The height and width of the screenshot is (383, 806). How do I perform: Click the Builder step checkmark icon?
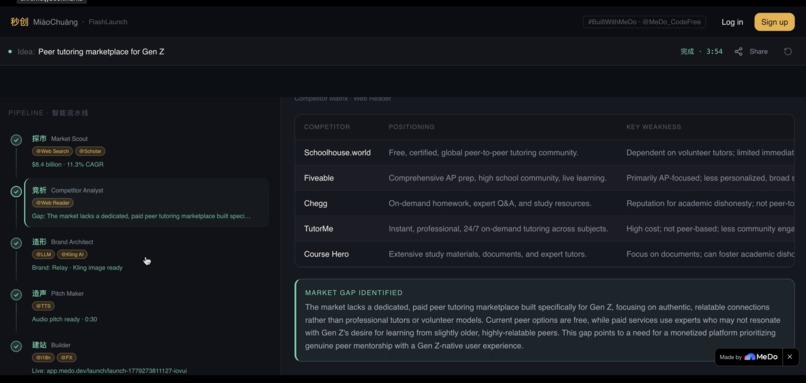click(x=16, y=345)
